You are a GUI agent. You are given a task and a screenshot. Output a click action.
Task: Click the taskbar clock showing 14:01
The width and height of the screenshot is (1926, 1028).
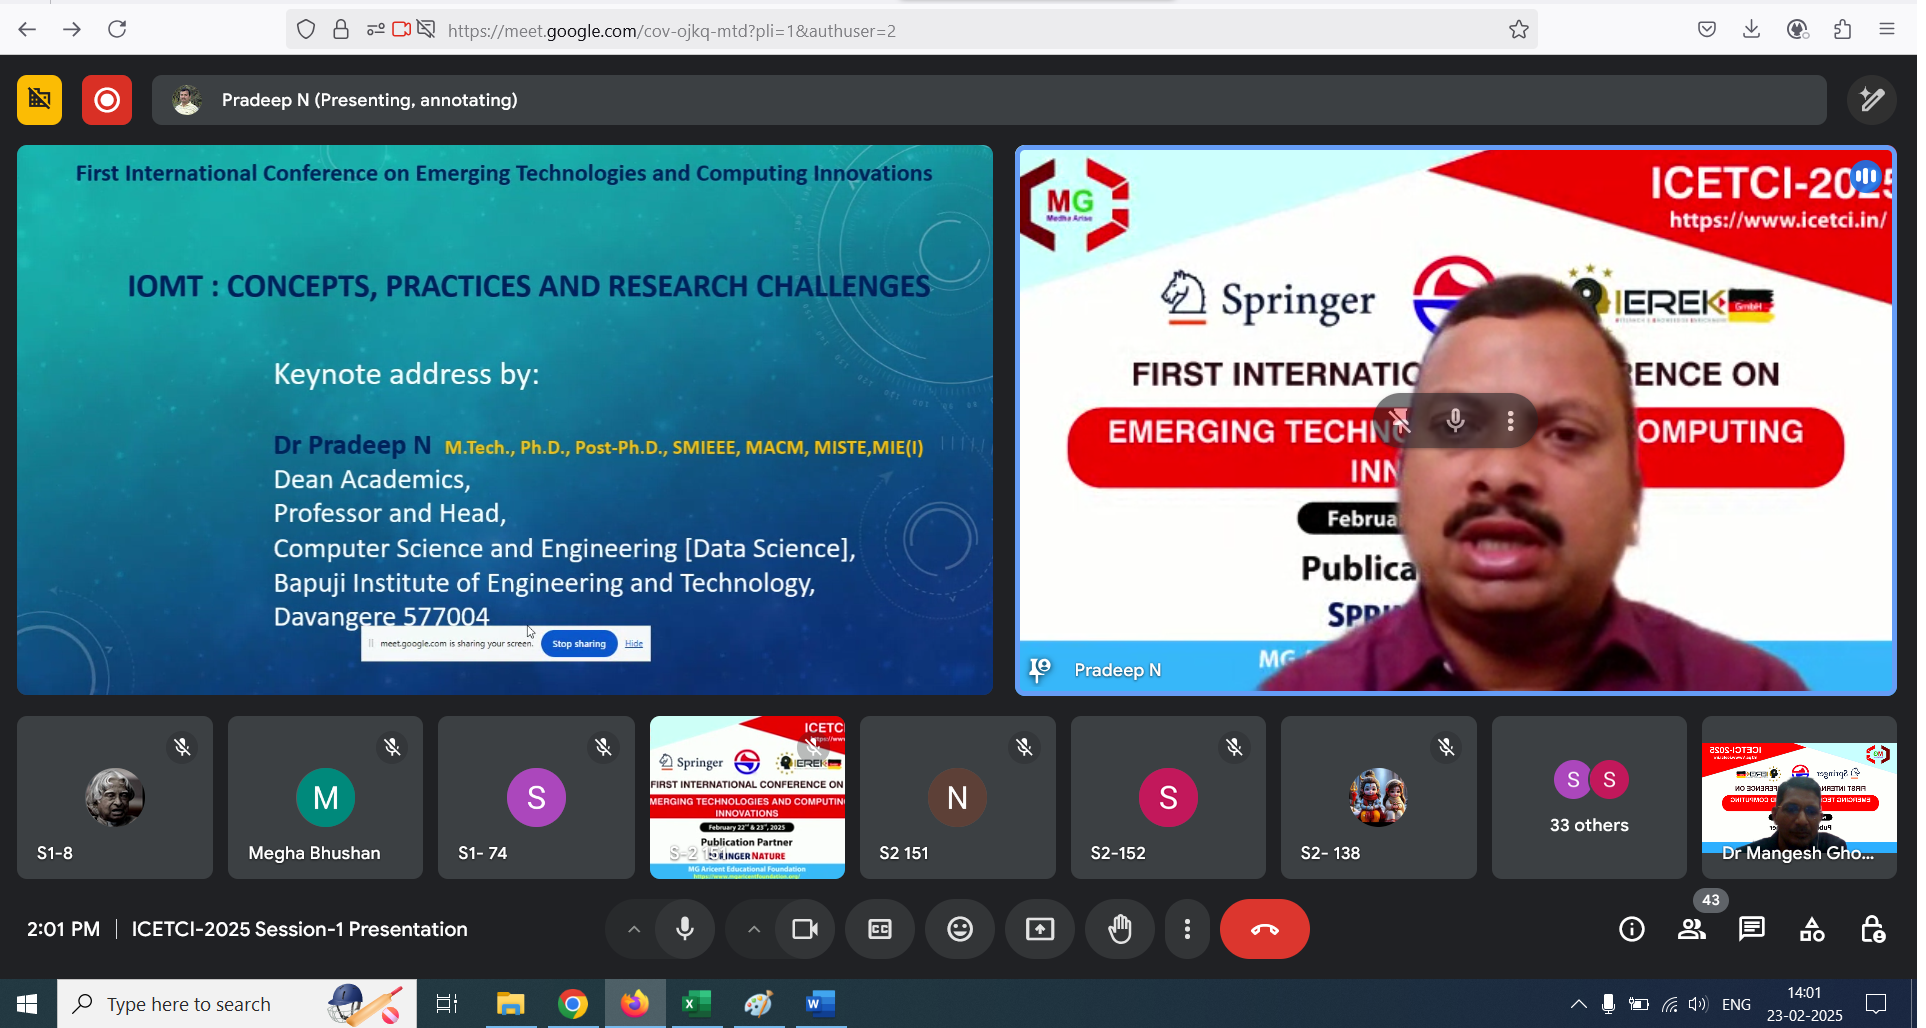tap(1804, 1004)
